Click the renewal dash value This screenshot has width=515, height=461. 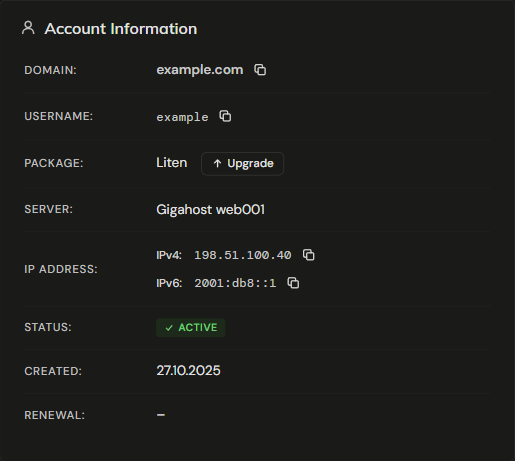coord(161,415)
